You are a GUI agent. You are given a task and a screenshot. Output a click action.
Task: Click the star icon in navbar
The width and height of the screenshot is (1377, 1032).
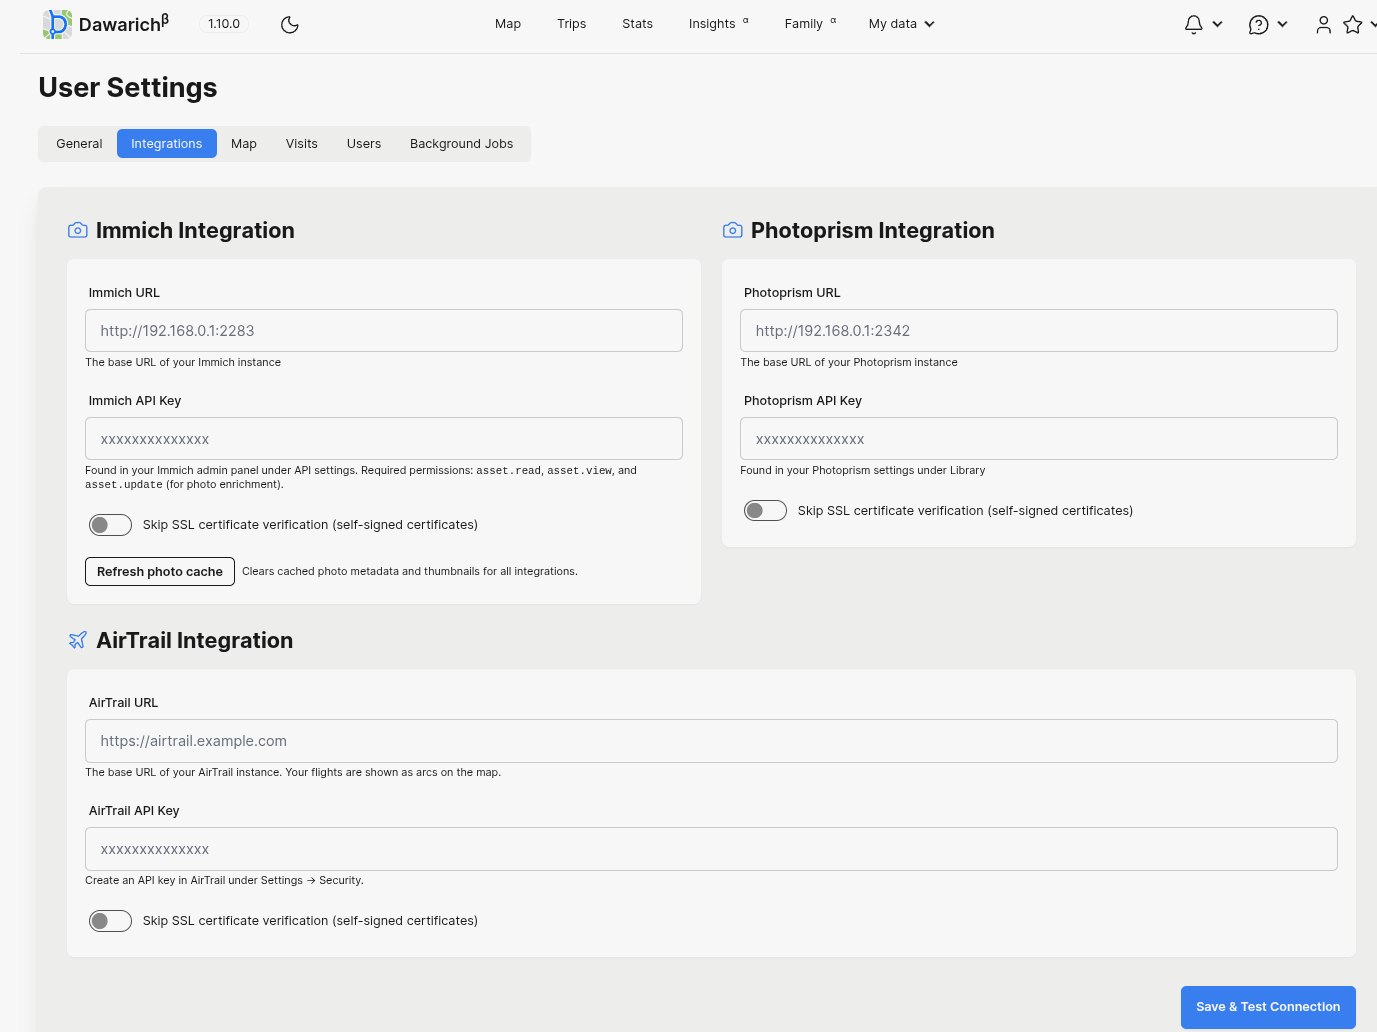(1353, 24)
